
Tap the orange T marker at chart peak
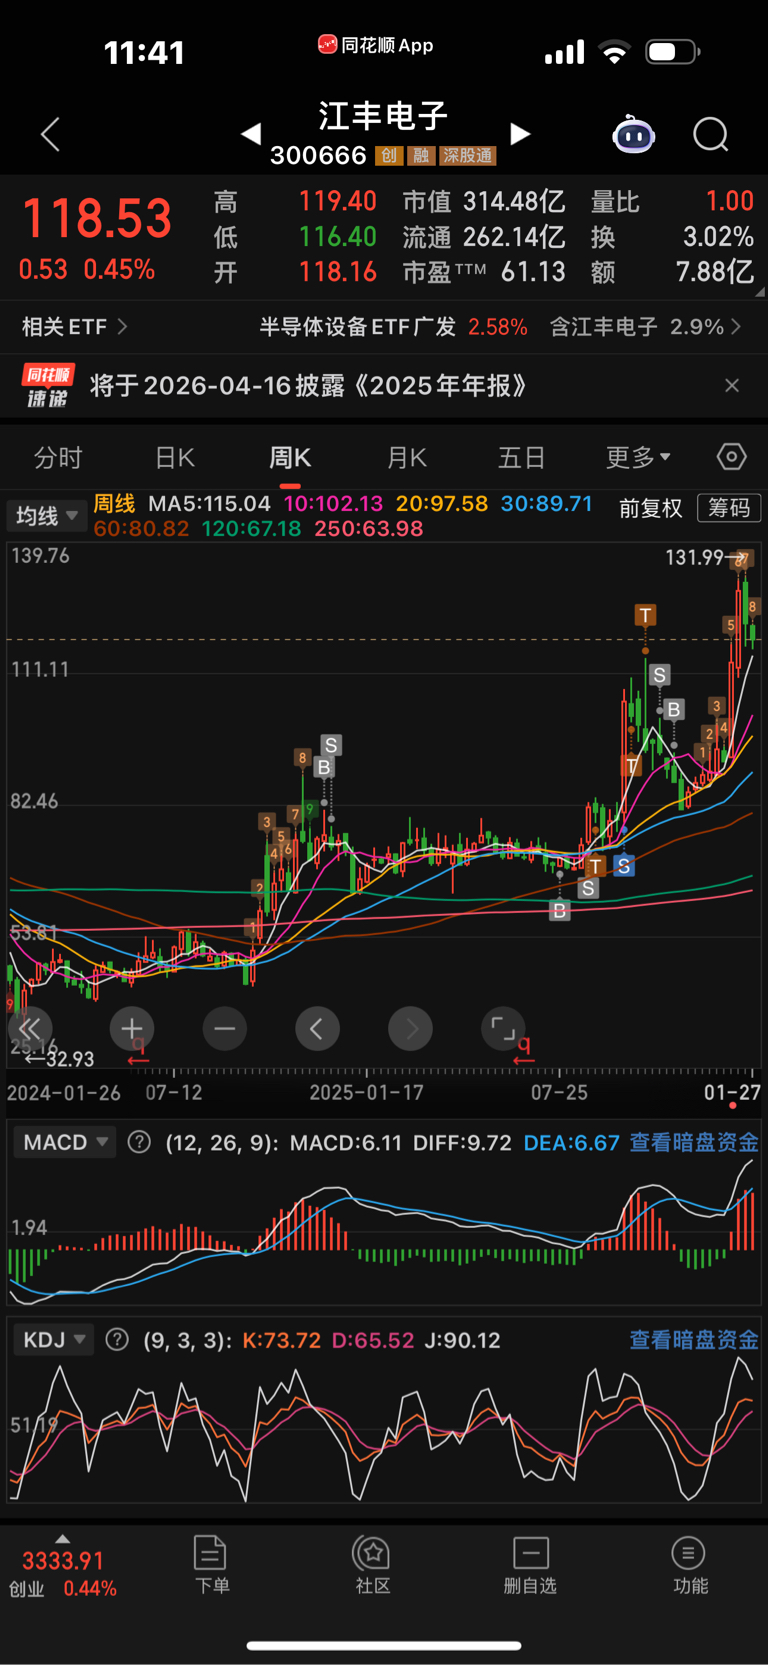coord(645,615)
